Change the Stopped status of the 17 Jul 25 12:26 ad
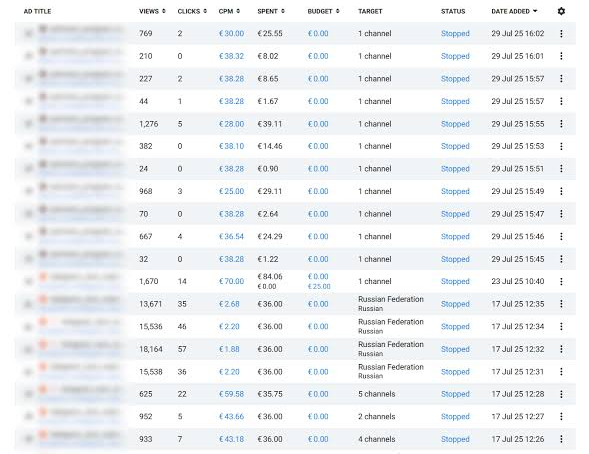The width and height of the screenshot is (589, 454). point(455,439)
